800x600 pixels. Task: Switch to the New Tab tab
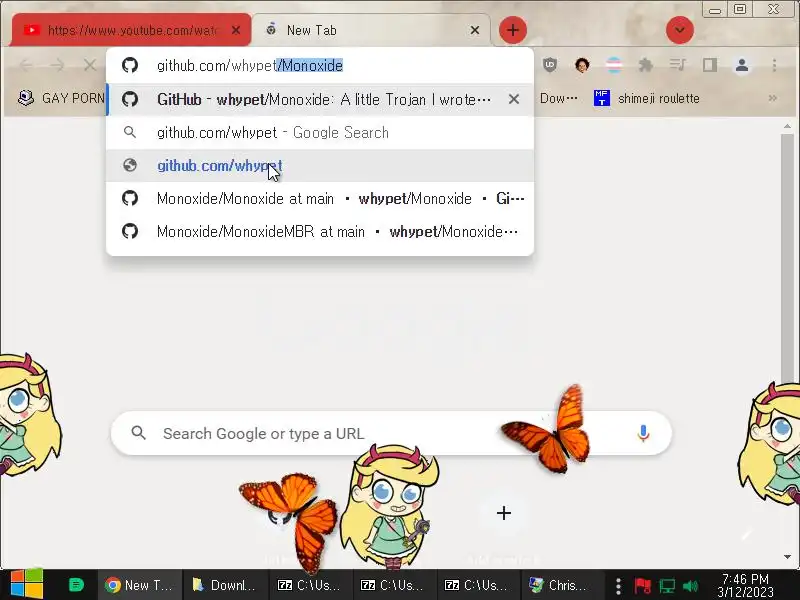click(371, 30)
